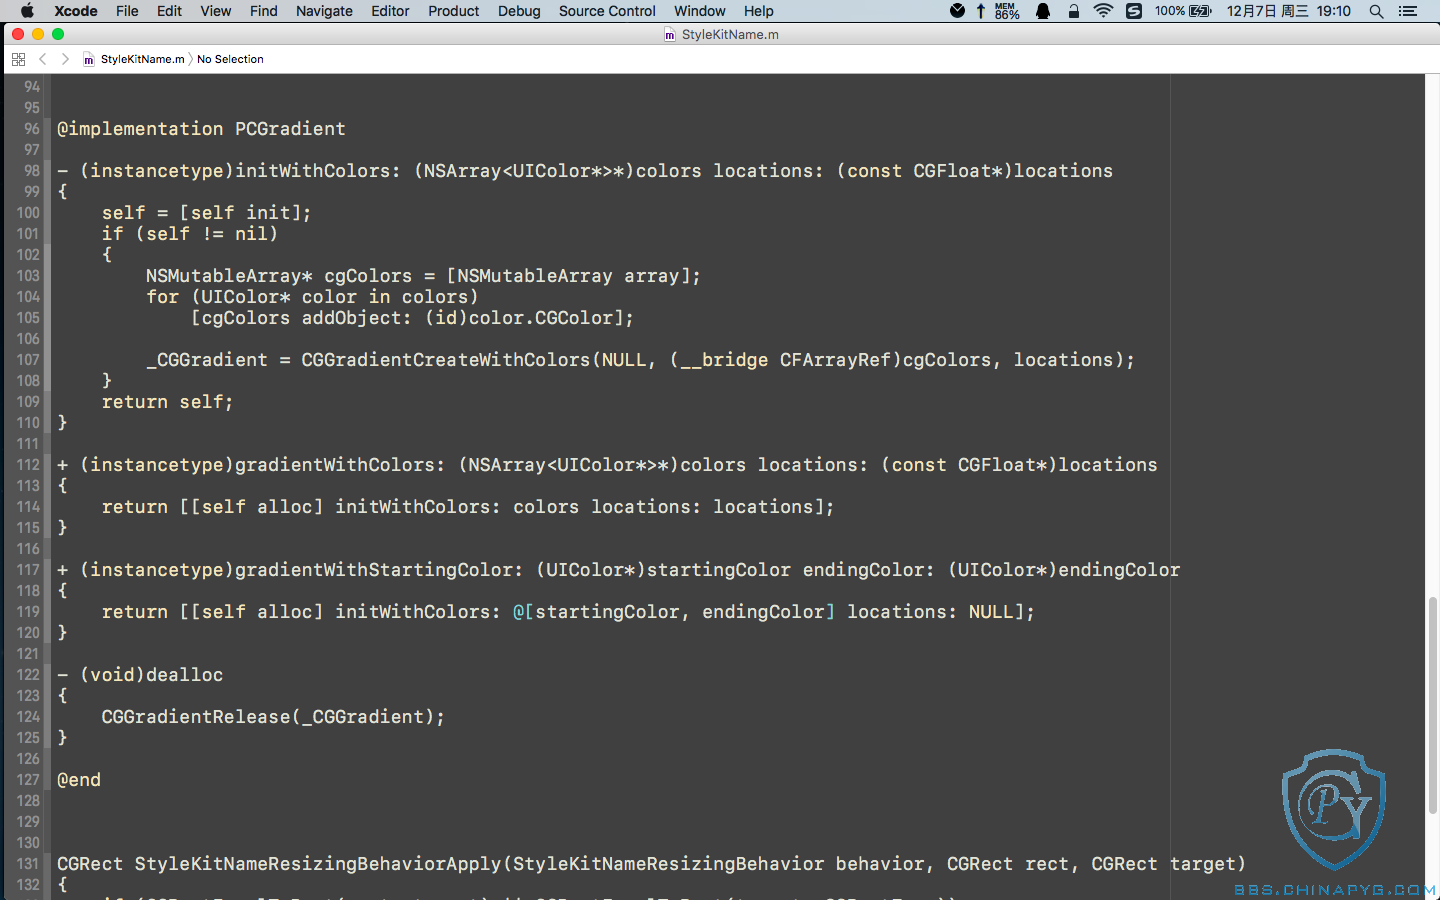This screenshot has width=1440, height=900.
Task: Open the Notification Center list icon
Action: click(x=1408, y=11)
